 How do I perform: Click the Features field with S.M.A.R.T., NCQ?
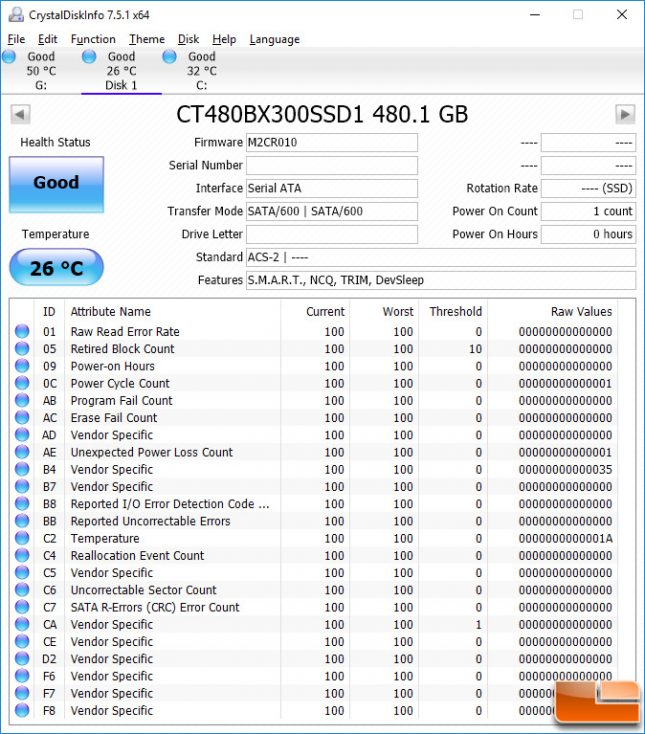(x=441, y=280)
